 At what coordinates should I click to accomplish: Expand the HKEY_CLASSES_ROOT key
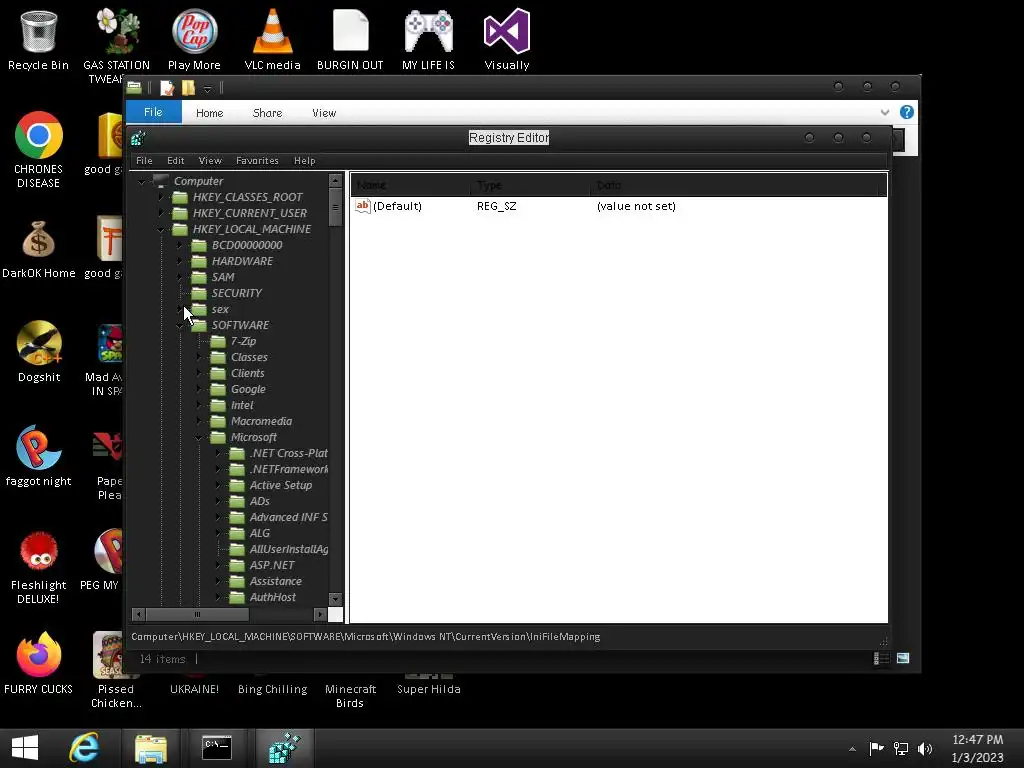pyautogui.click(x=161, y=197)
